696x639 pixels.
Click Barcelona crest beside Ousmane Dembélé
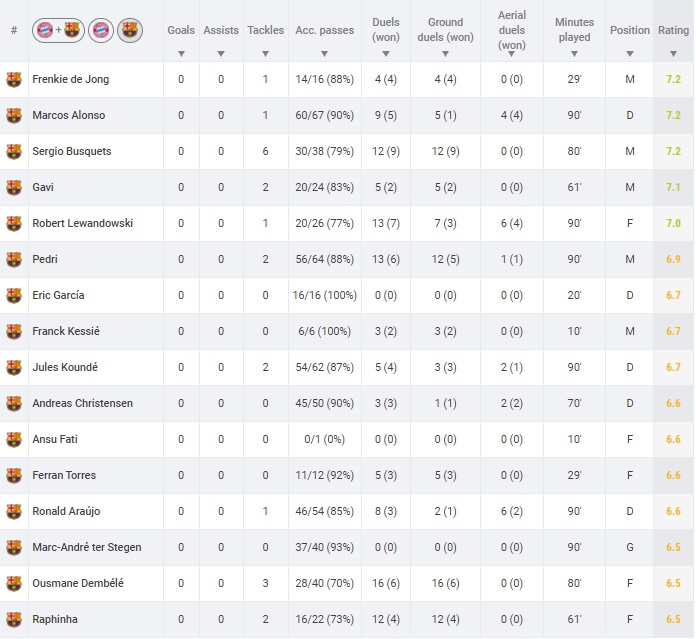tap(14, 583)
